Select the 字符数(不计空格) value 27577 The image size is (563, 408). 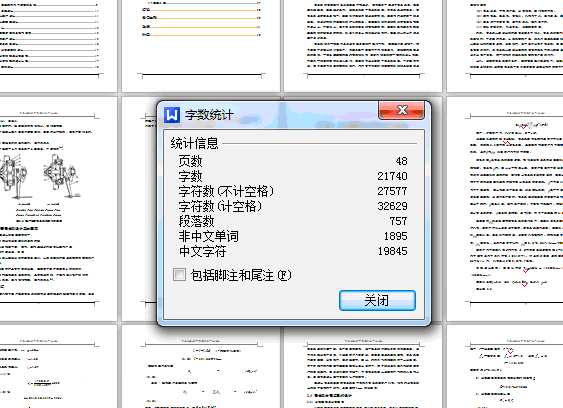tap(392, 191)
